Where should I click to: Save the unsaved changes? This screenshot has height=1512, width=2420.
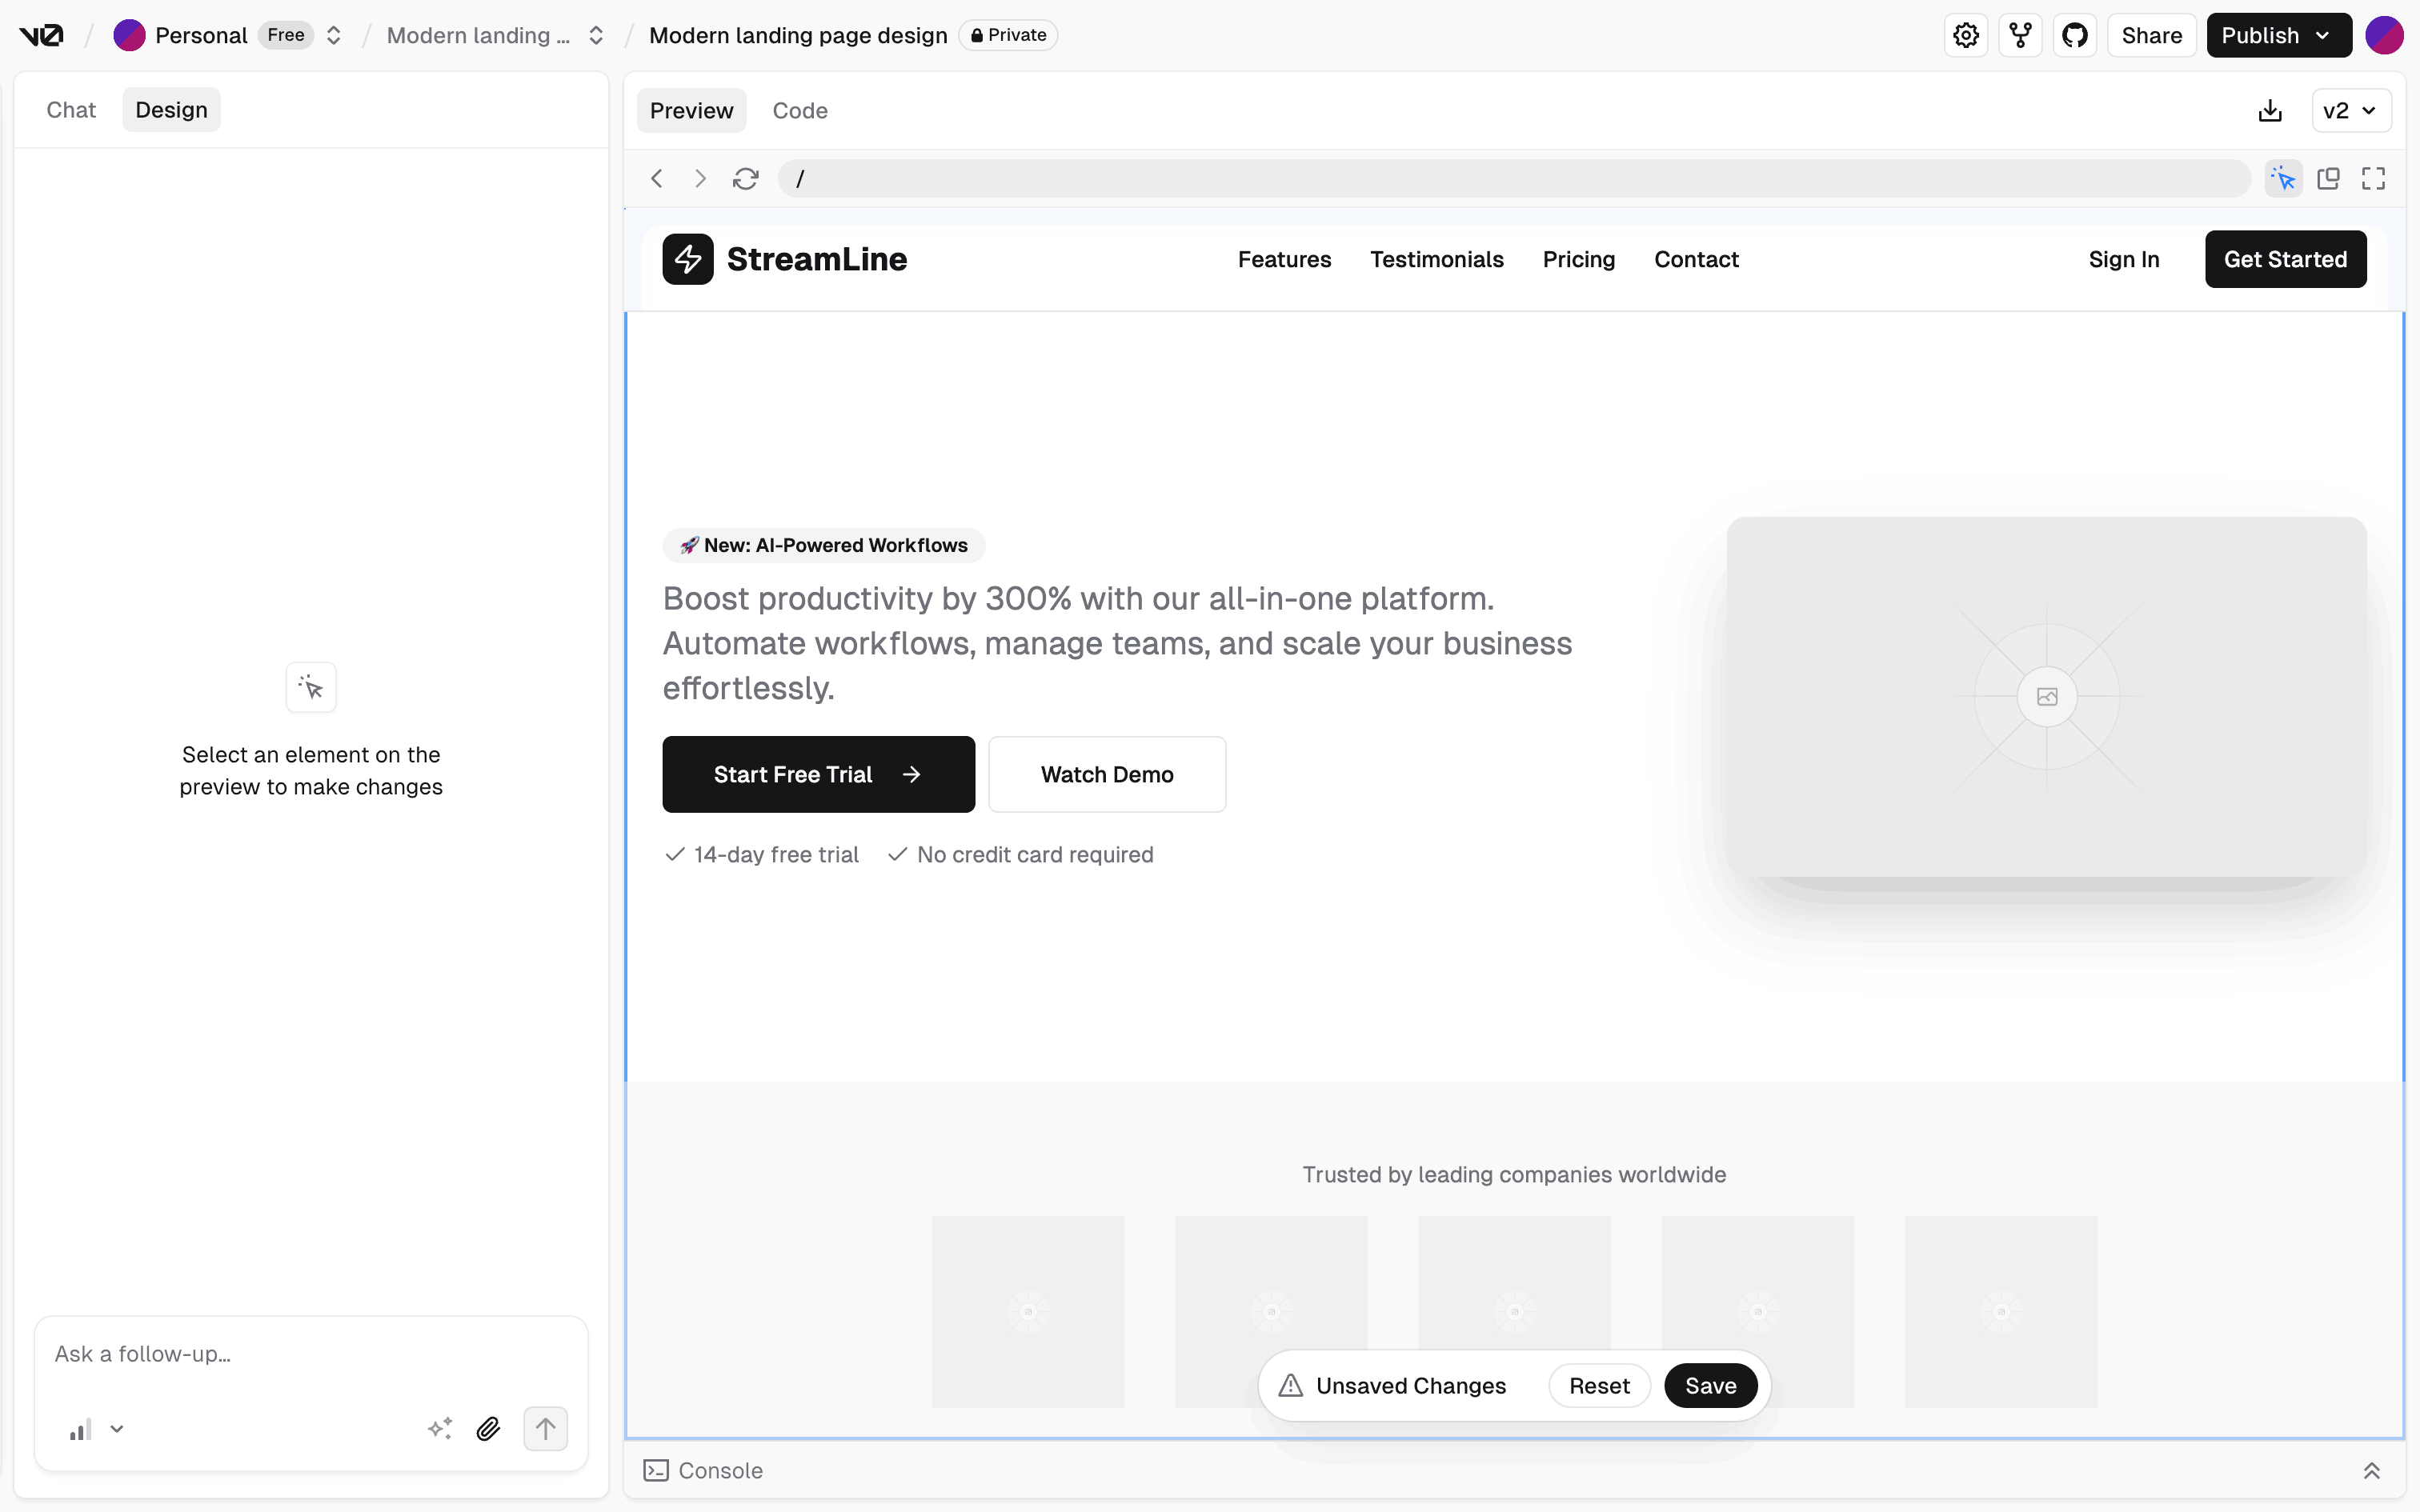pos(1710,1385)
